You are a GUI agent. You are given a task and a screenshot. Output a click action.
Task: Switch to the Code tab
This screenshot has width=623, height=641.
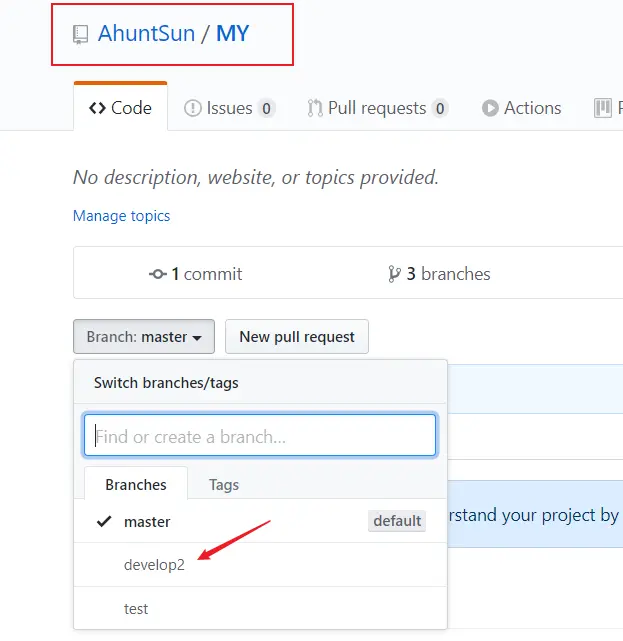coord(120,108)
